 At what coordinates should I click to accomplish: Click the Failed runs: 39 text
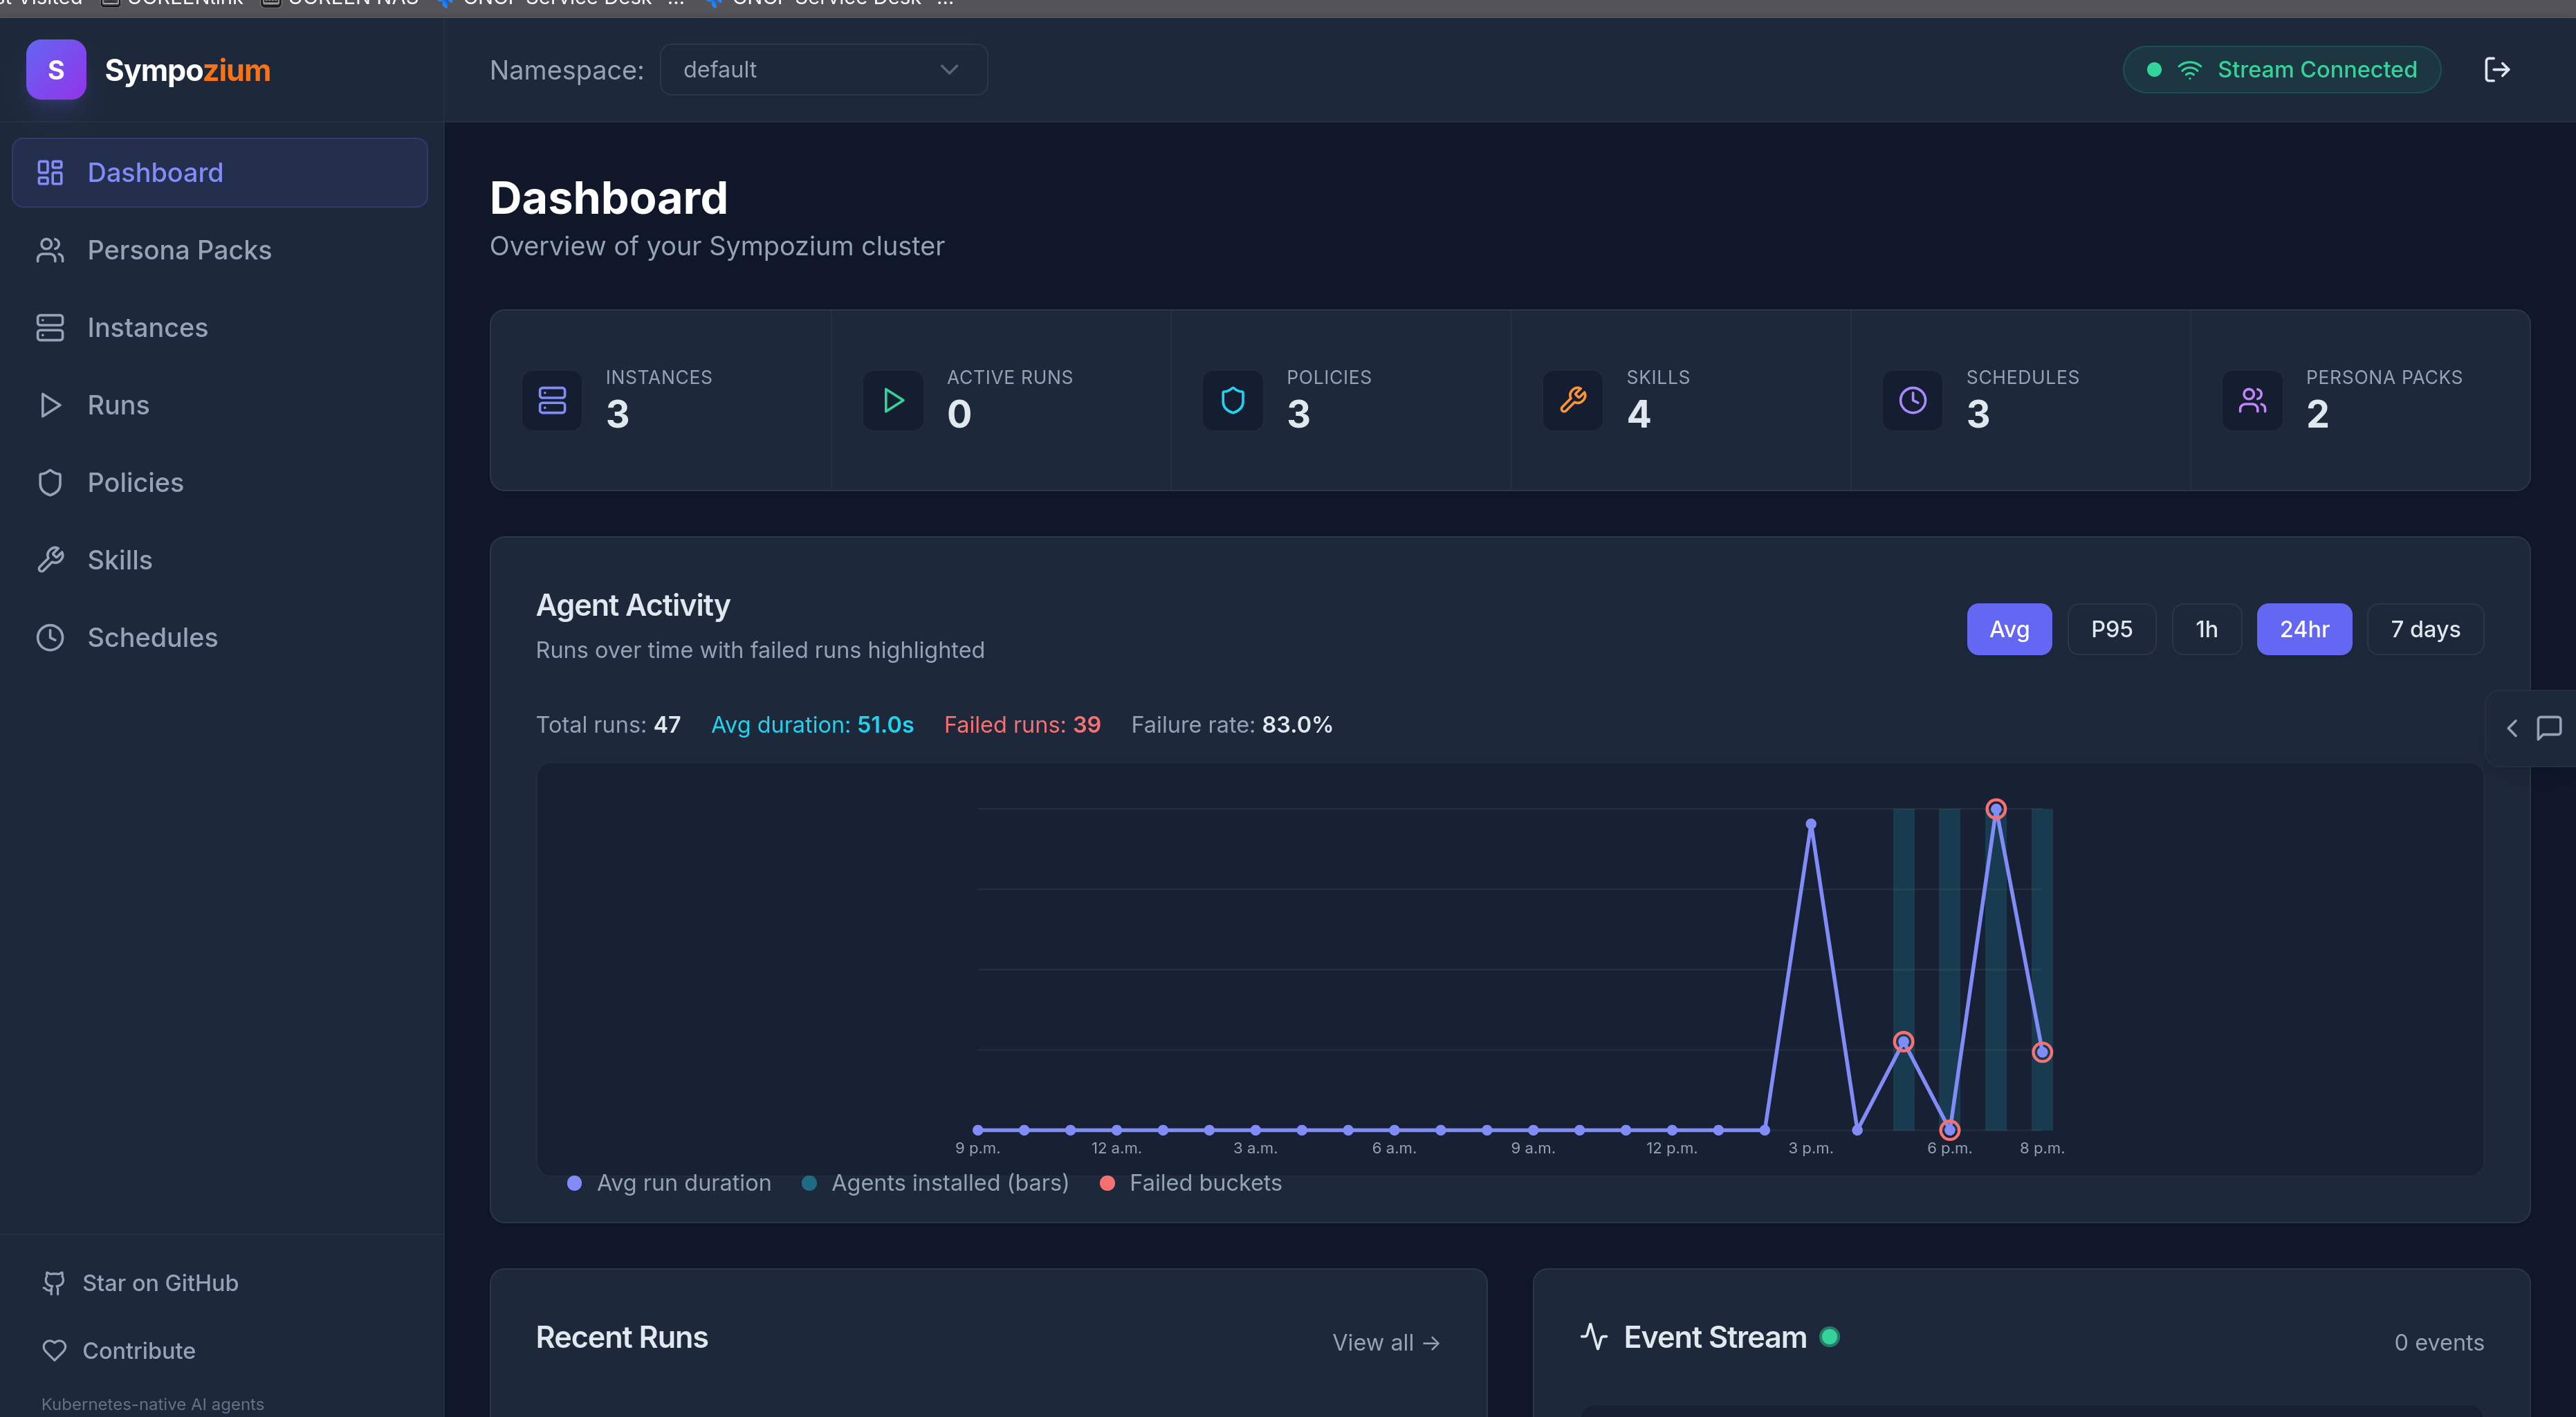[1022, 725]
